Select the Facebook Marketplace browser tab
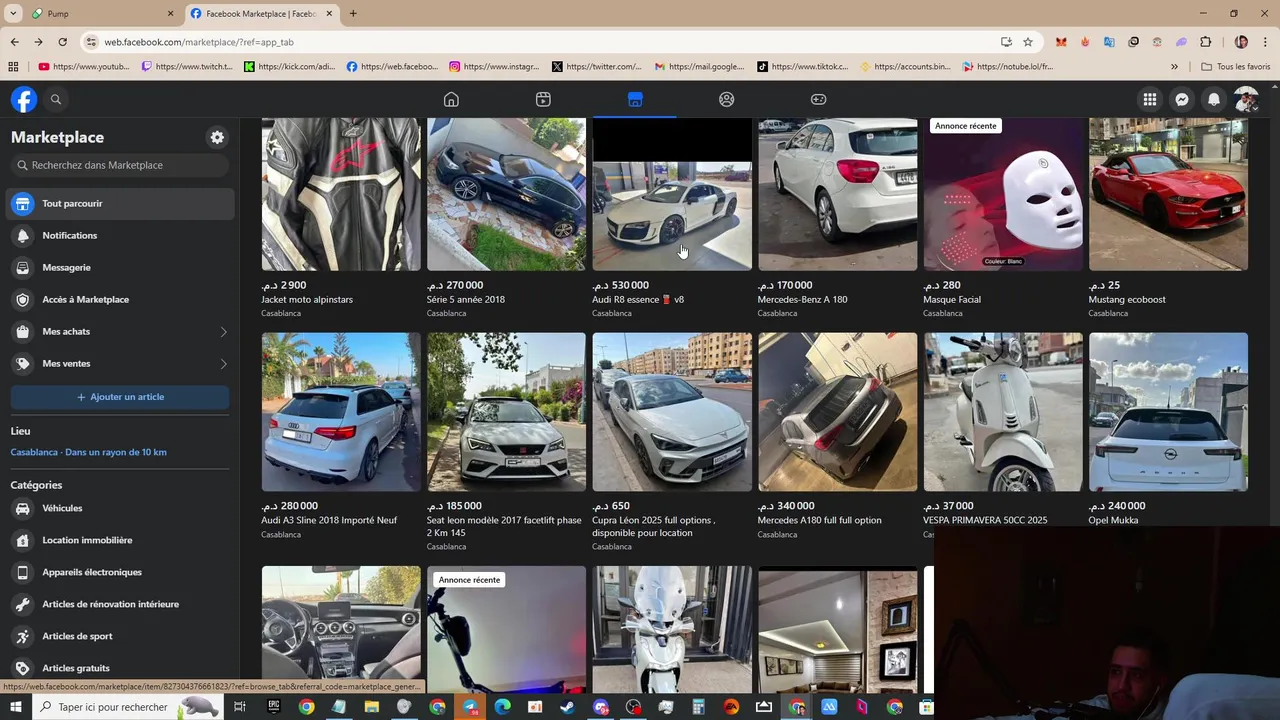Viewport: 1280px width, 720px height. point(262,14)
